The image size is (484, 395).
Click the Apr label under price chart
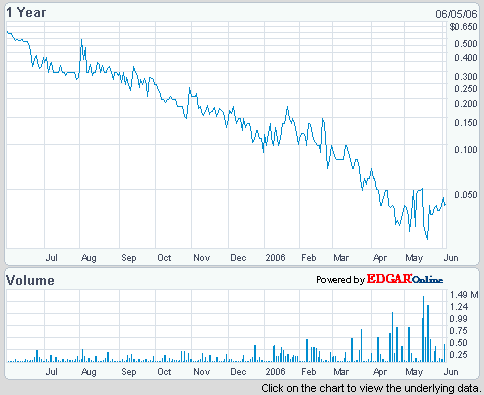(x=380, y=258)
